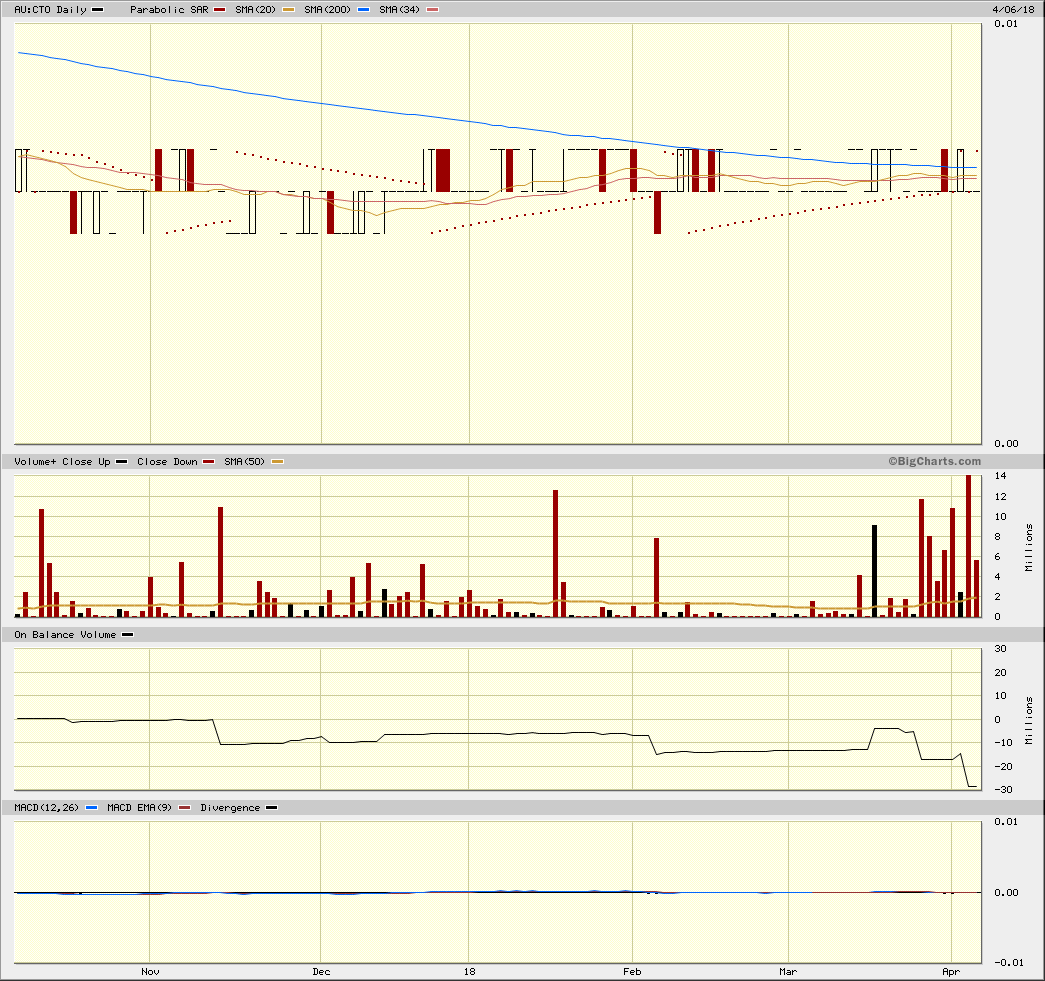
Task: Click the blue SMA(200) legend swatch
Action: [x=363, y=9]
